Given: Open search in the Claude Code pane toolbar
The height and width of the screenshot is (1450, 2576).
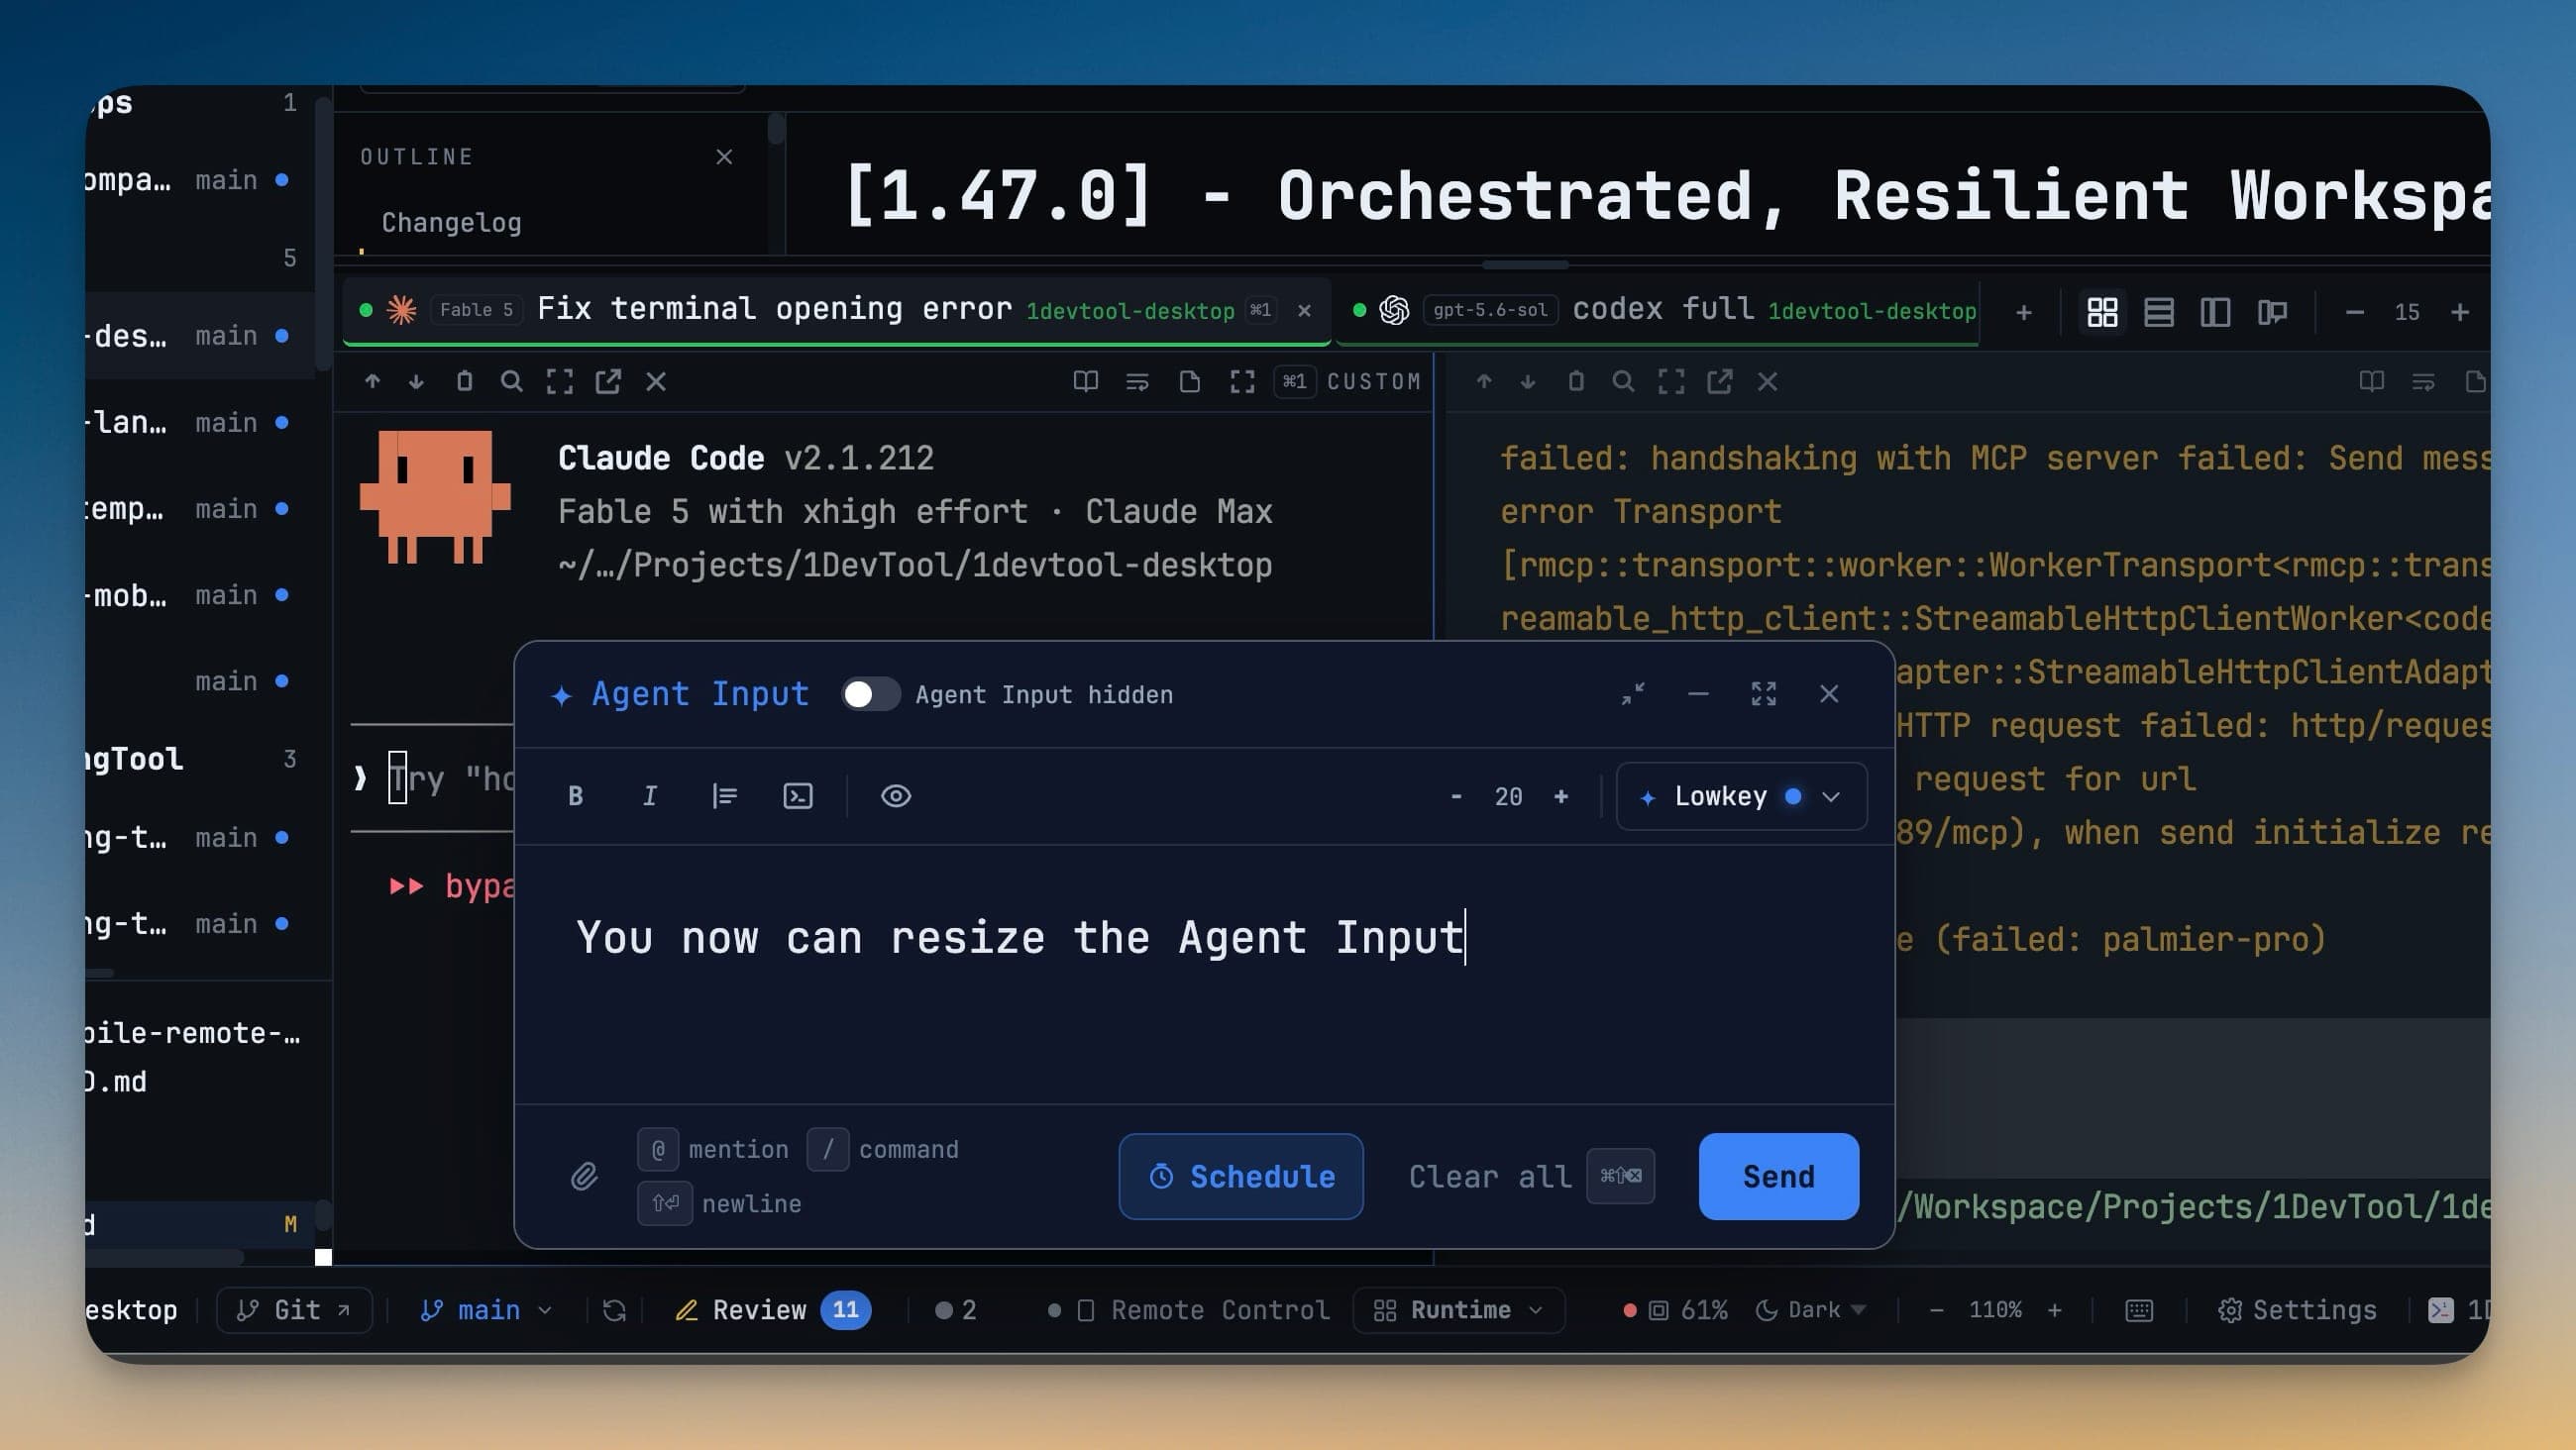Looking at the screenshot, I should pos(511,381).
